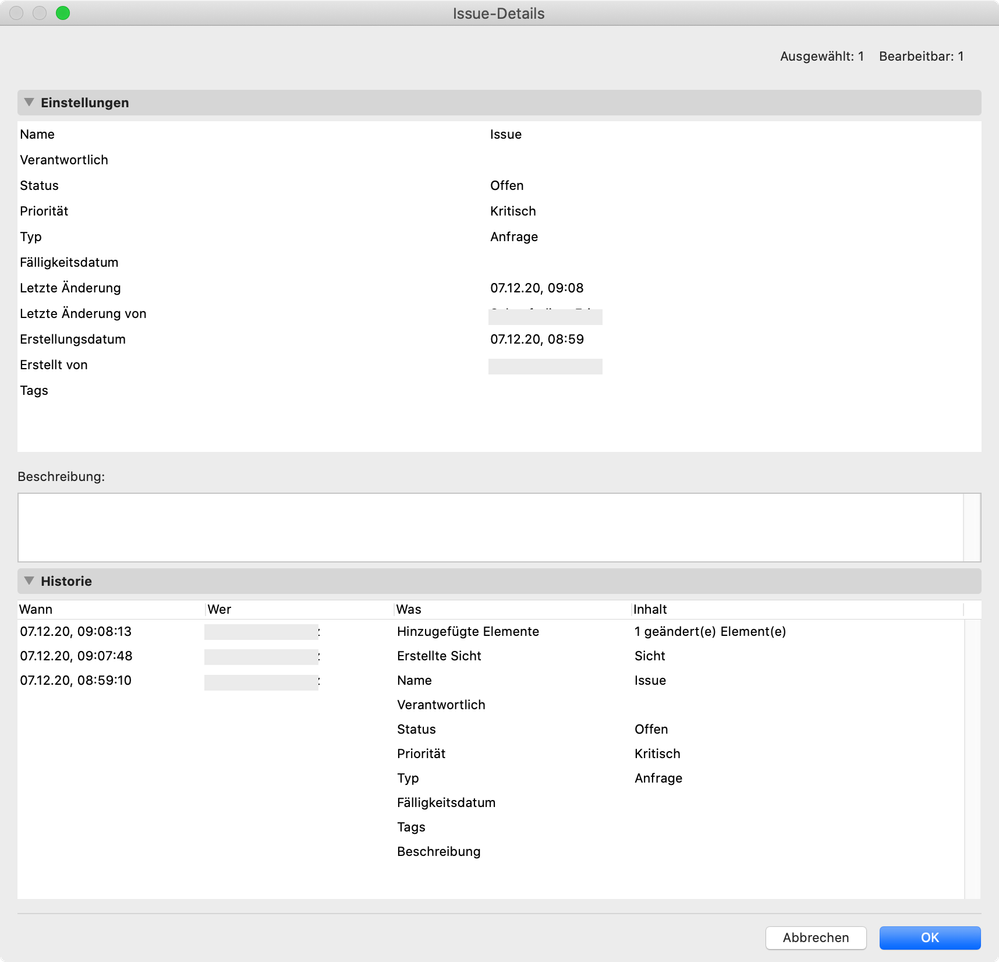Click the Wer column header
The image size is (999, 962).
[x=300, y=609]
